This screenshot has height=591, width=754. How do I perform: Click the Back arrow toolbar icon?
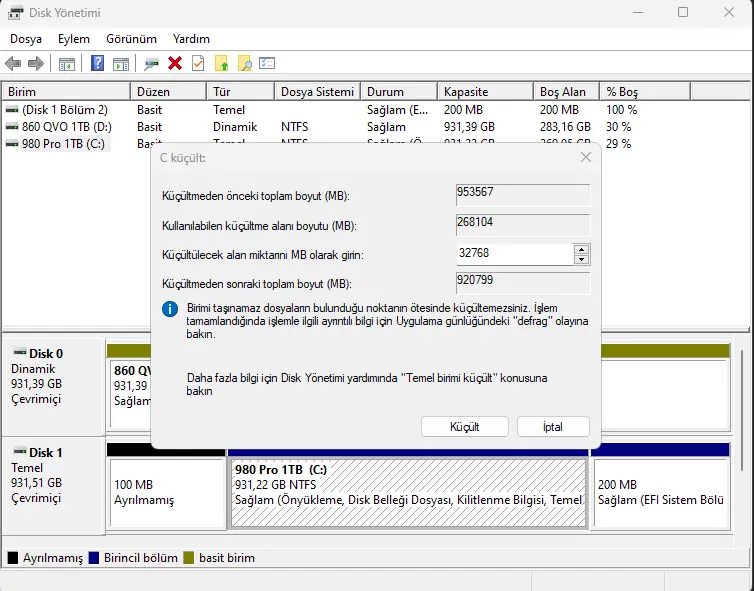tap(13, 63)
